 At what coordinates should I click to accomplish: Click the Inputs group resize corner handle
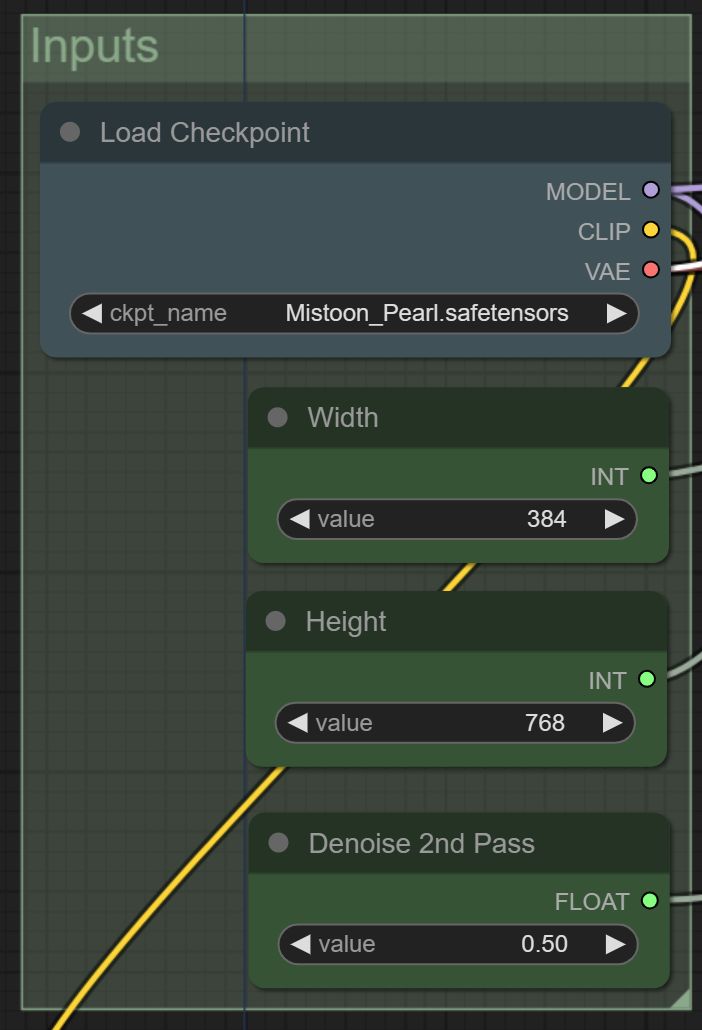[x=681, y=998]
